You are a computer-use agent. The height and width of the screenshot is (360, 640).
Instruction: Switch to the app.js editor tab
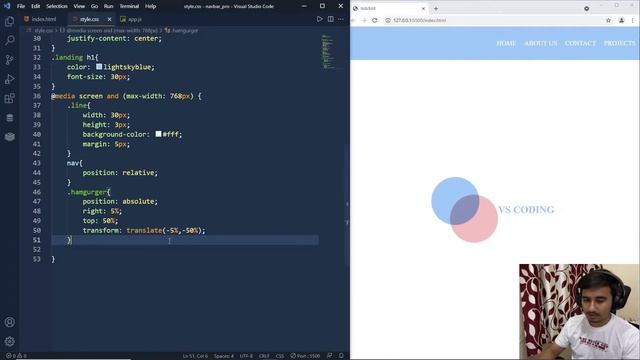coord(131,19)
